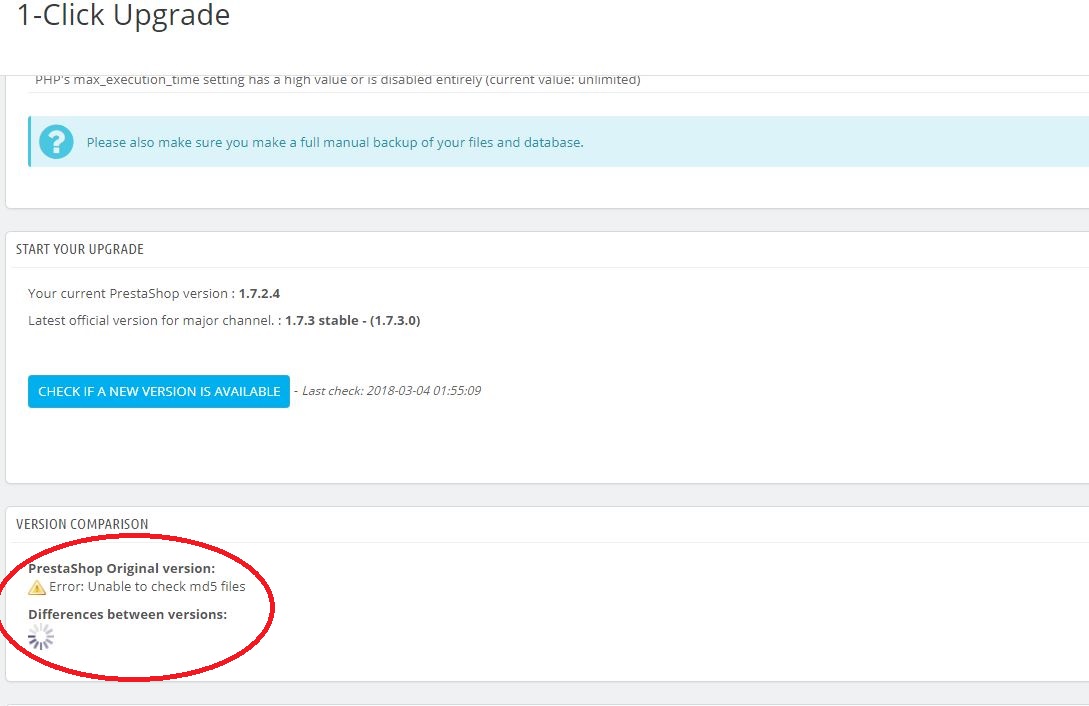
Task: Select the current PrestaShop version '1.7.2.4'
Action: click(259, 294)
